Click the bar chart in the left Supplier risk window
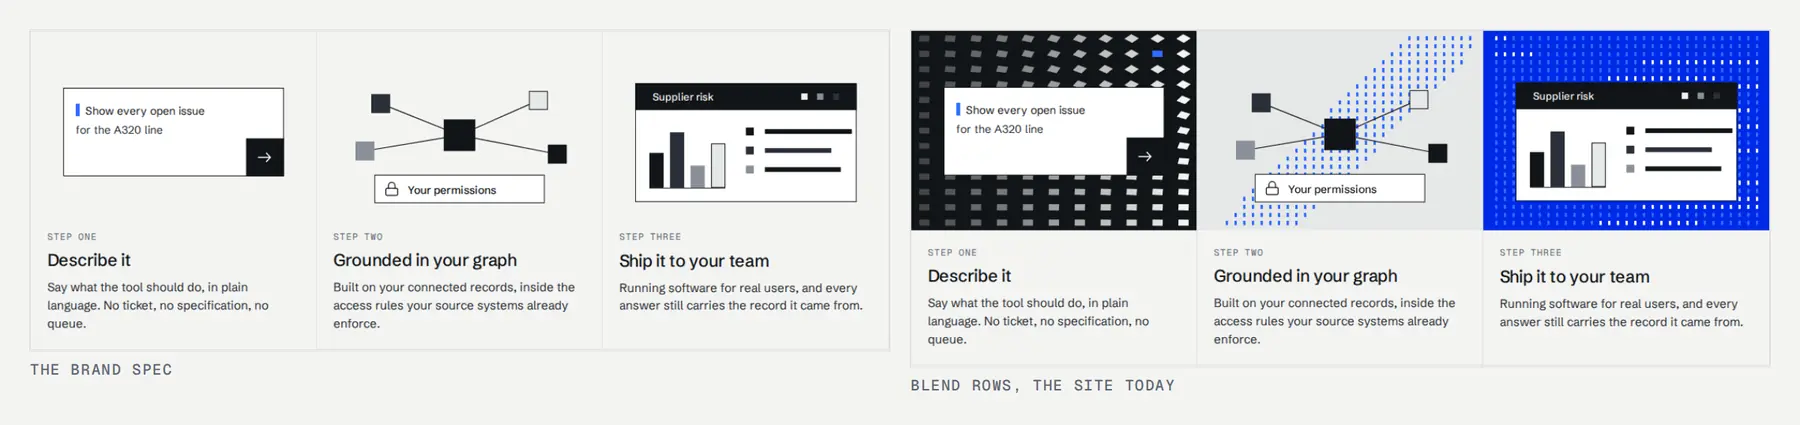Viewport: 1800px width, 425px height. (x=687, y=160)
